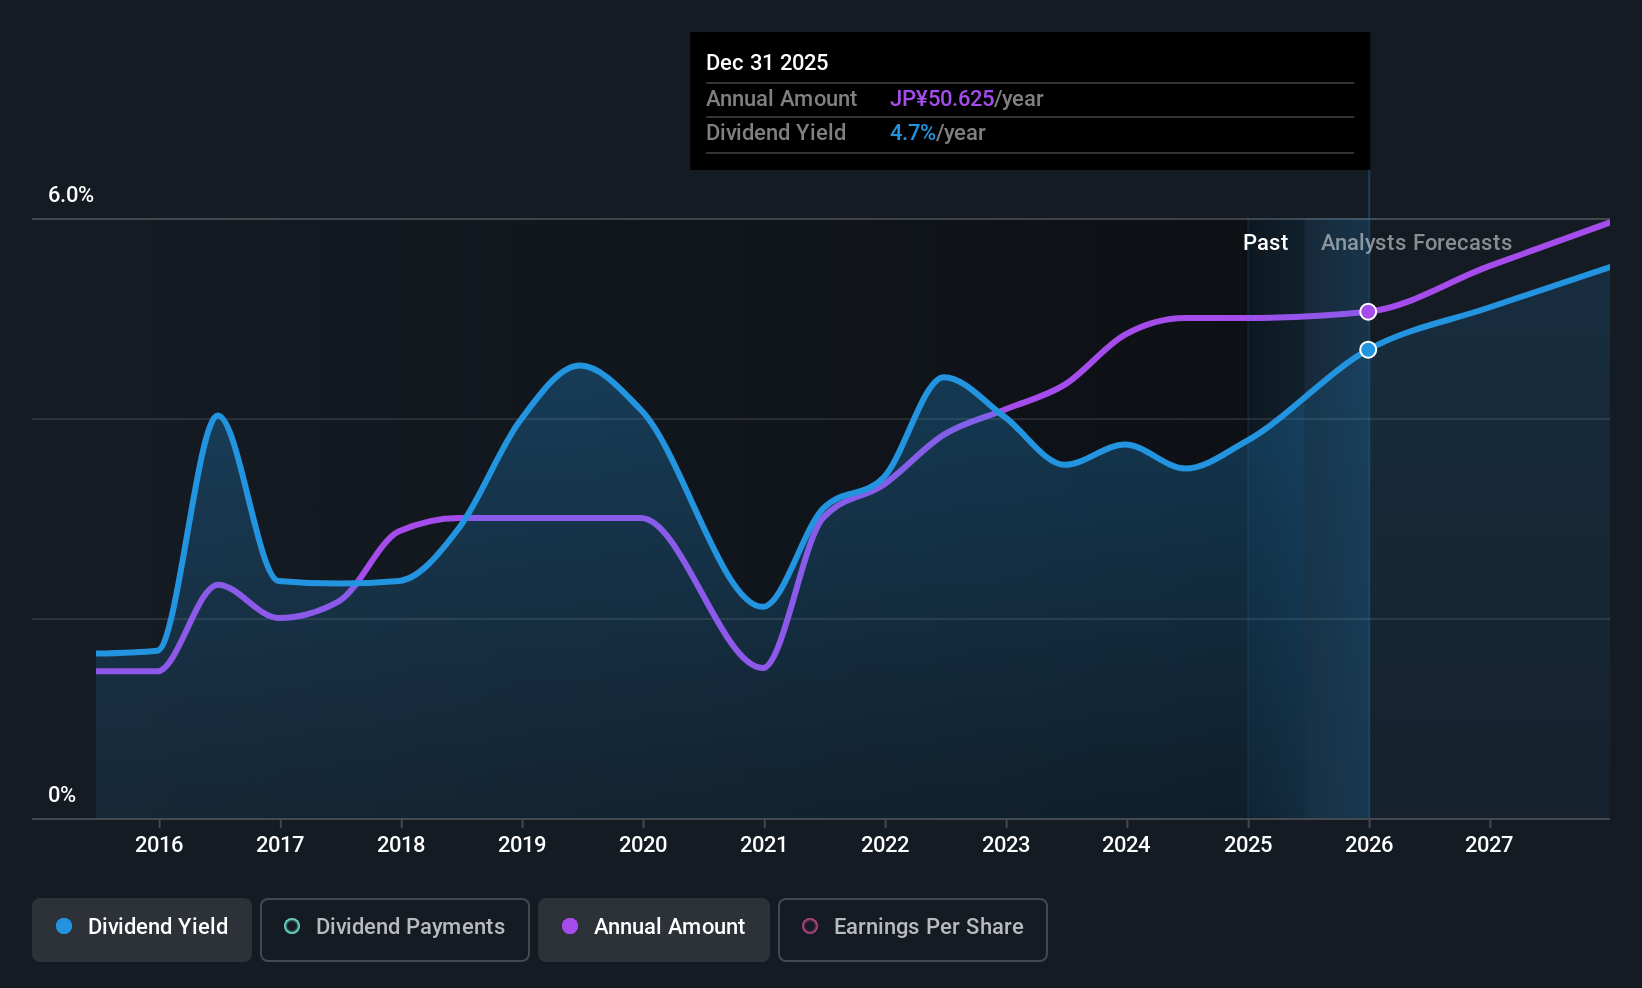Viewport: 1642px width, 988px height.
Task: Click the Past section label
Action: point(1265,243)
